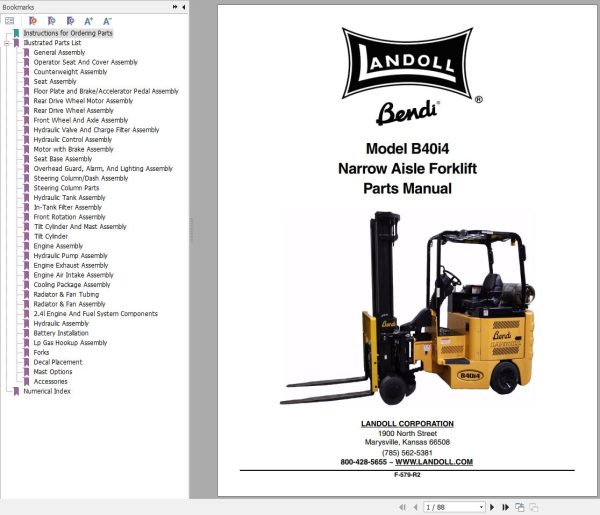Click the middle bookmark toolbar icon with the dotted outline
Screen dimensions: 600x515
tap(52, 21)
